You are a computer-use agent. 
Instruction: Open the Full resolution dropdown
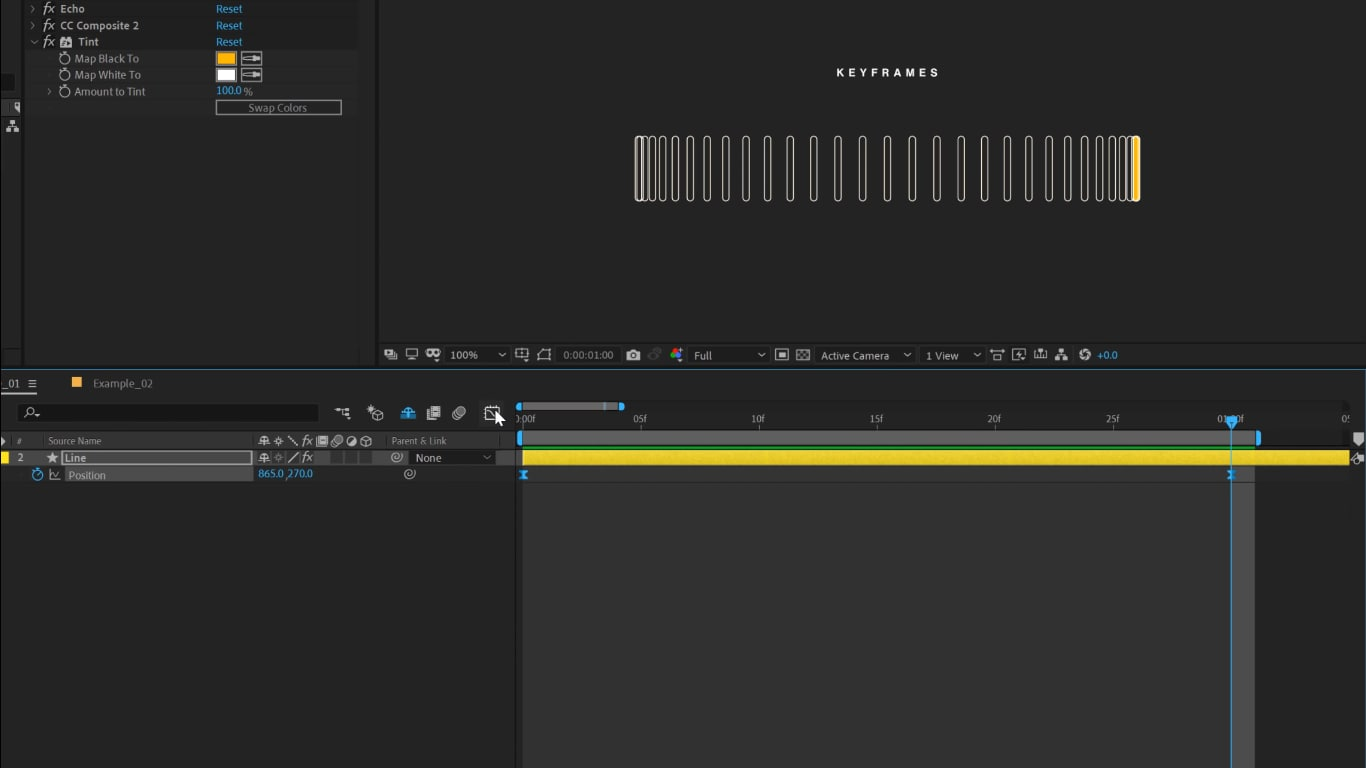click(x=728, y=354)
